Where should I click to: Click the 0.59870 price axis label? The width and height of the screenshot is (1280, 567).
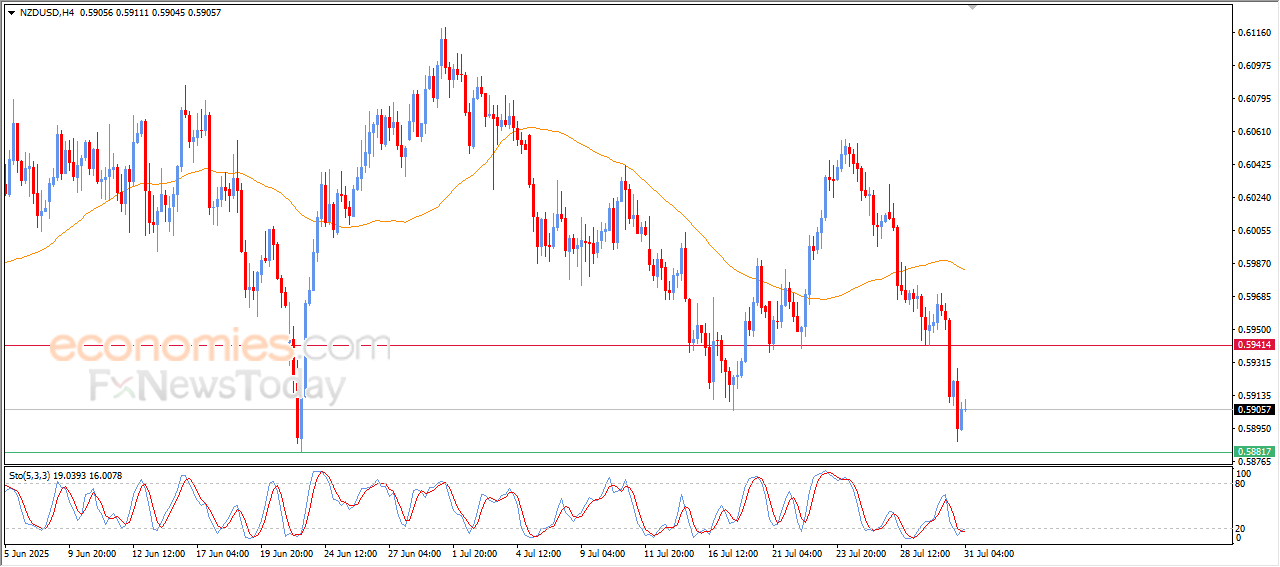click(x=1254, y=264)
